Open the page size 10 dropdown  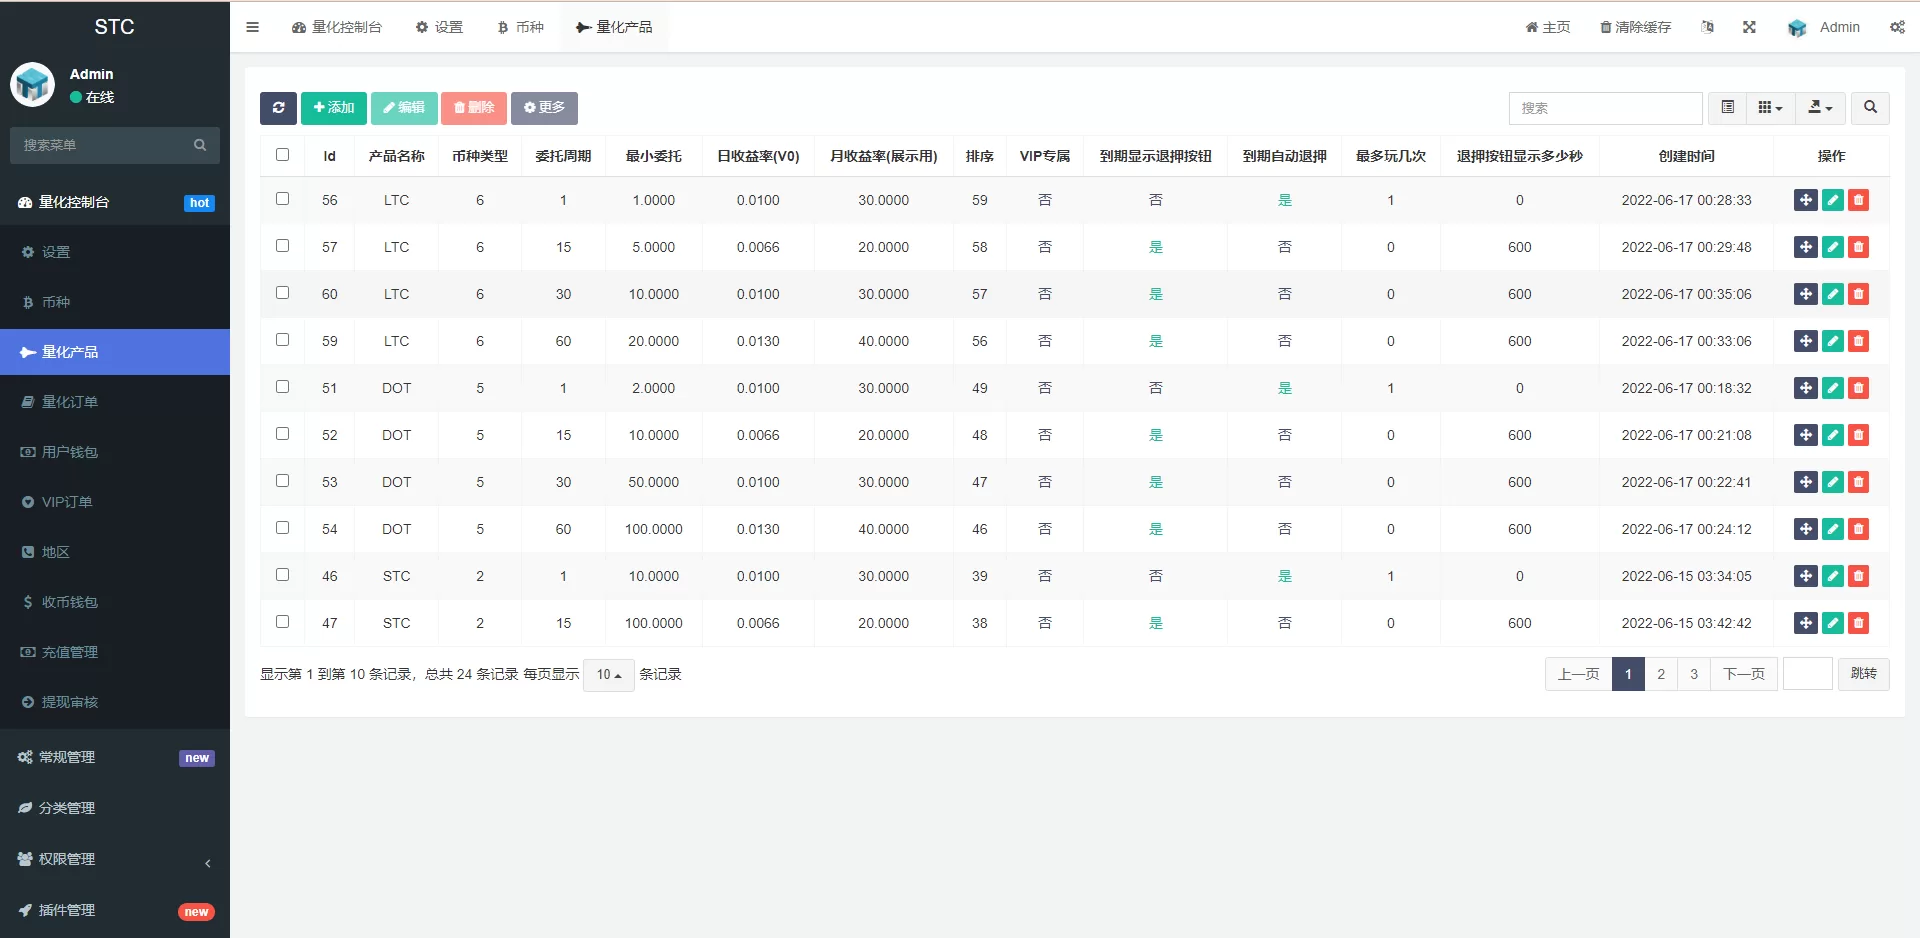[608, 675]
